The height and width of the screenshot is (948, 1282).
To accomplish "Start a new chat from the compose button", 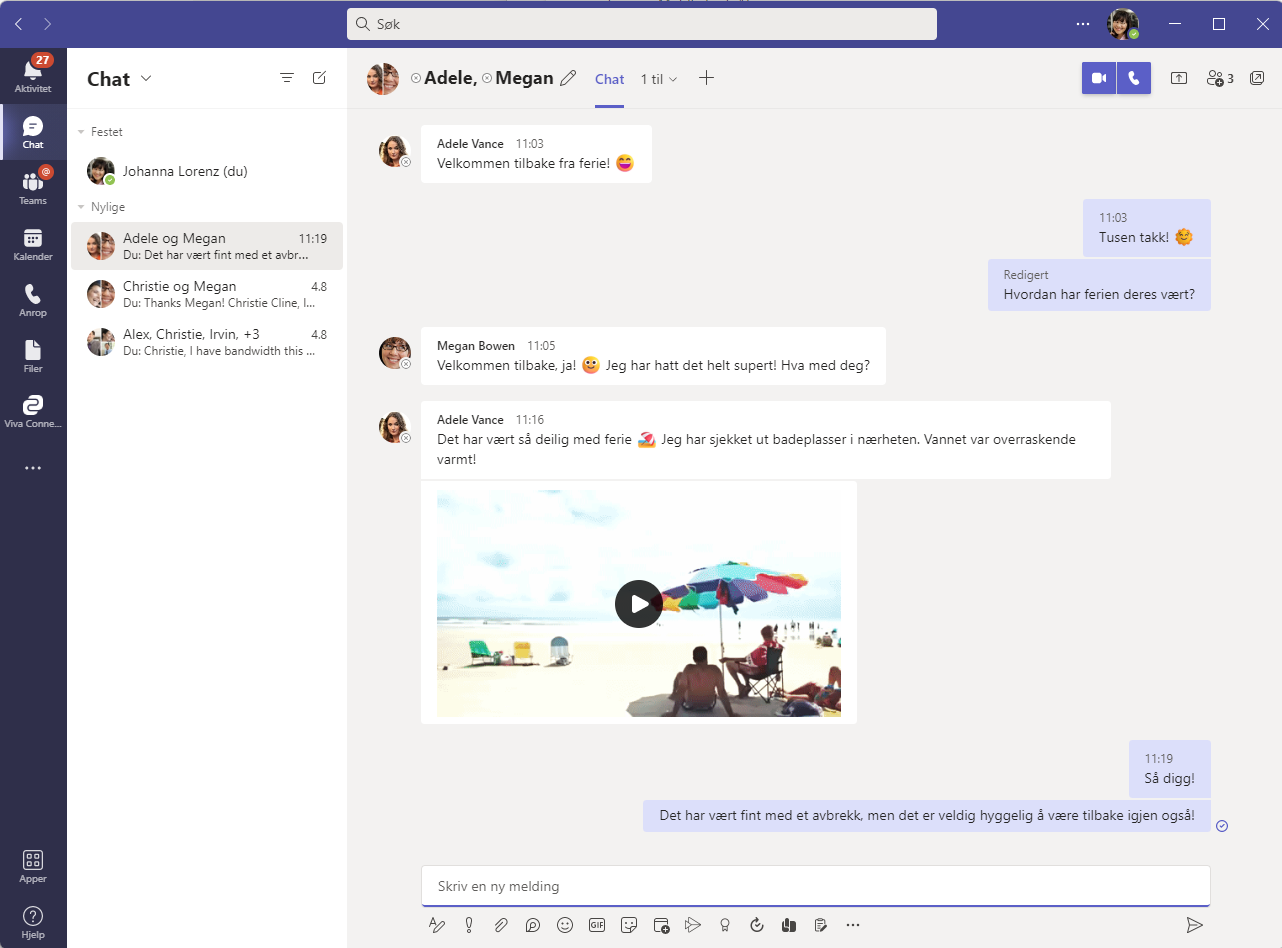I will tap(319, 77).
